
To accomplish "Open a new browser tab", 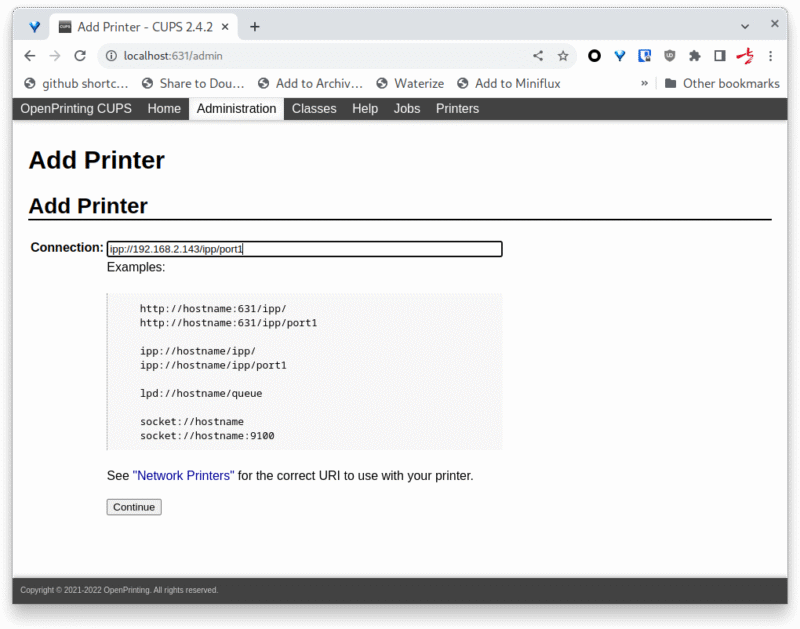I will point(255,27).
